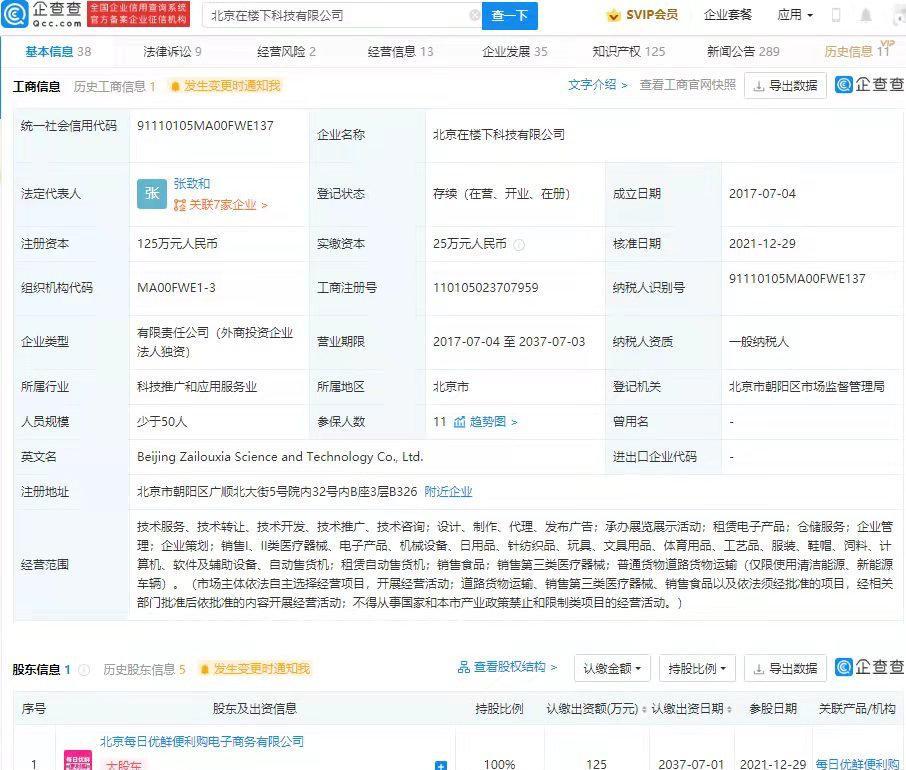Click the SVIP crown icon

tap(613, 16)
